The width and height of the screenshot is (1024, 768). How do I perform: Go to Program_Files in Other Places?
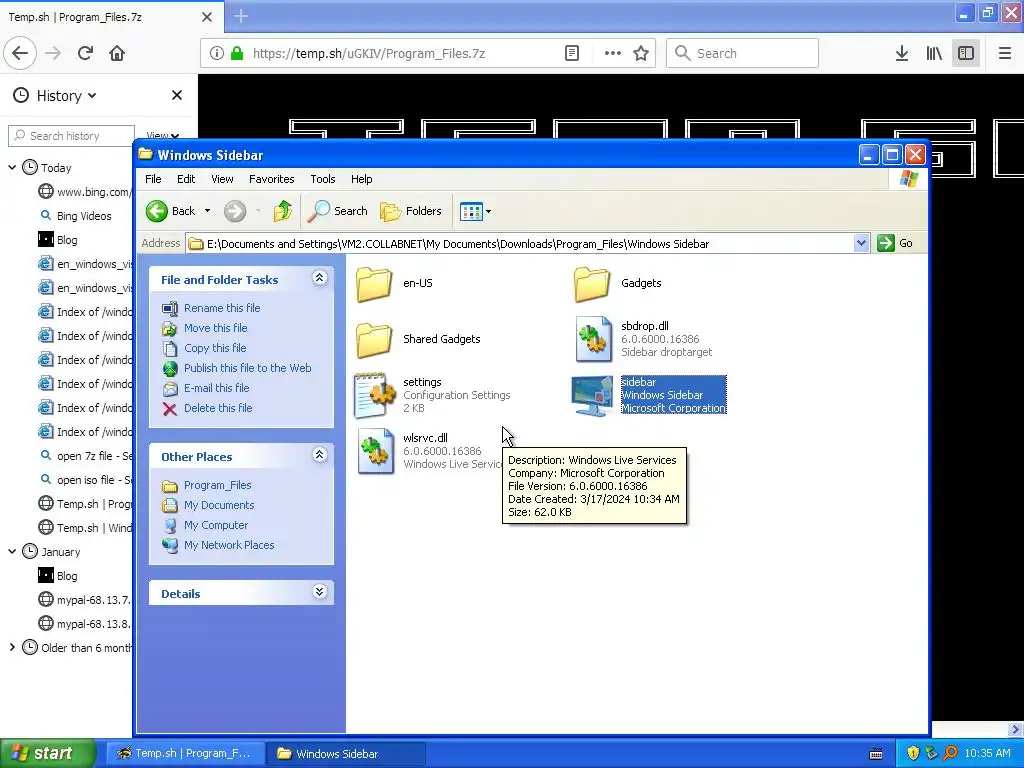(217, 485)
